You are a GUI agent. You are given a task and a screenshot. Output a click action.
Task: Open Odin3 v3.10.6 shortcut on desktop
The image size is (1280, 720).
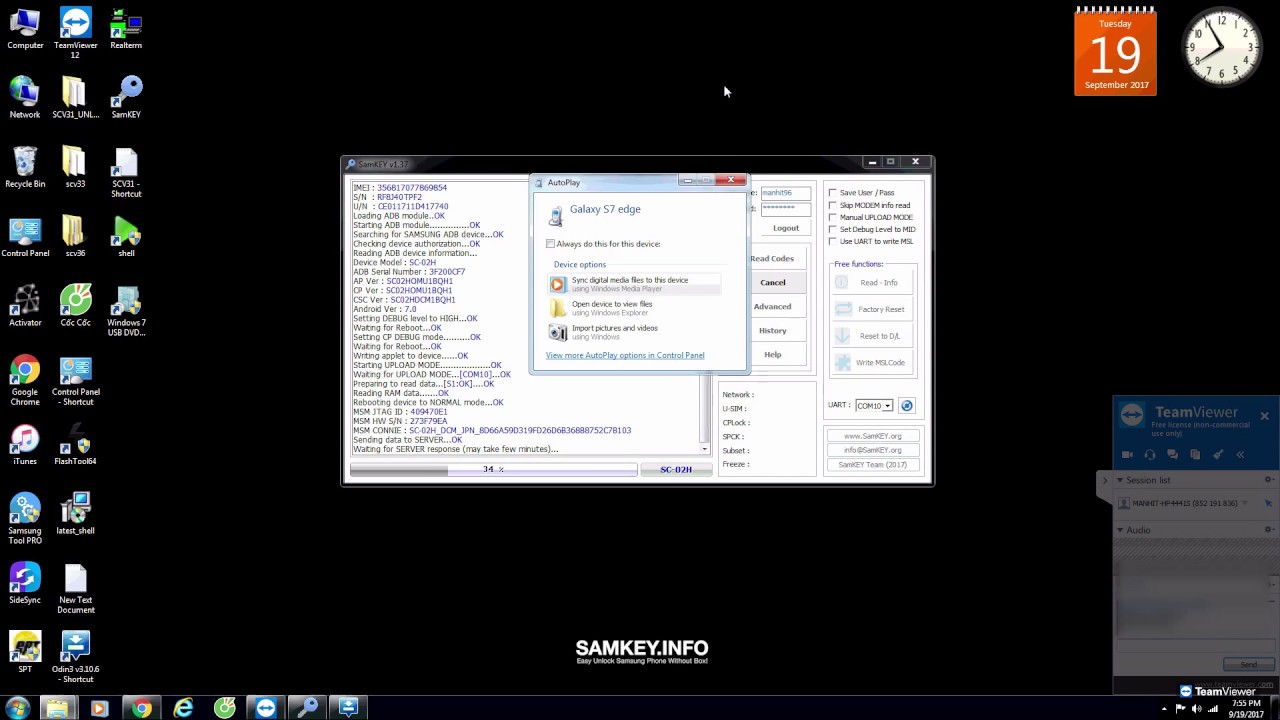tap(75, 657)
